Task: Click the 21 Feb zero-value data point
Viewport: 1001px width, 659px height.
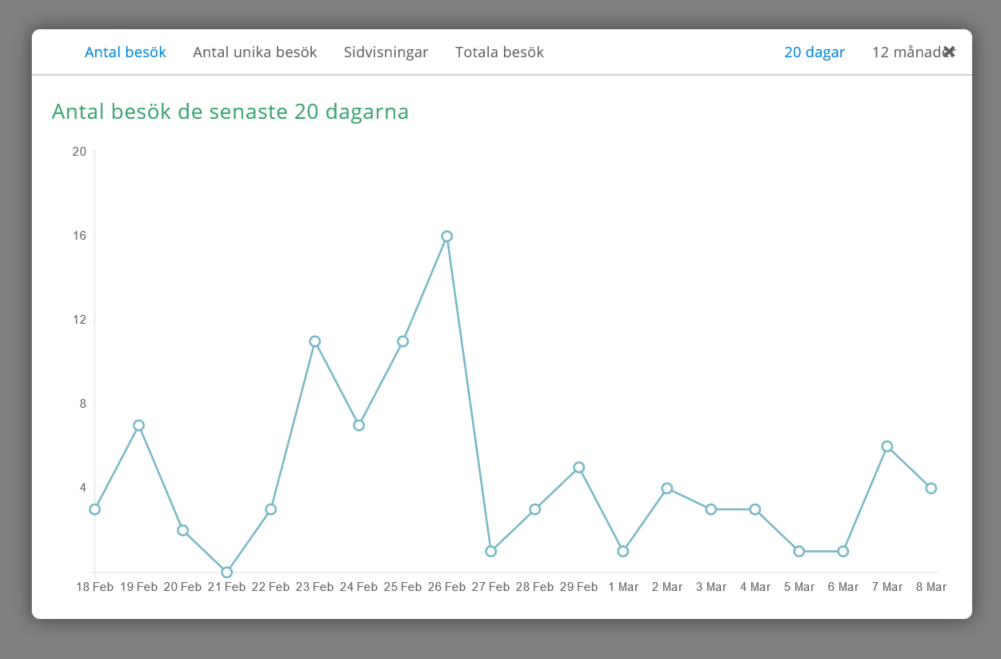Action: tap(227, 572)
